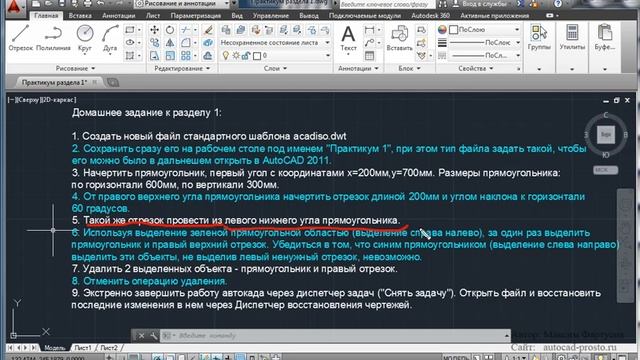Activate the Mirror tool
Viewport: 640px width, 360px height.
pyautogui.click(x=170, y=42)
